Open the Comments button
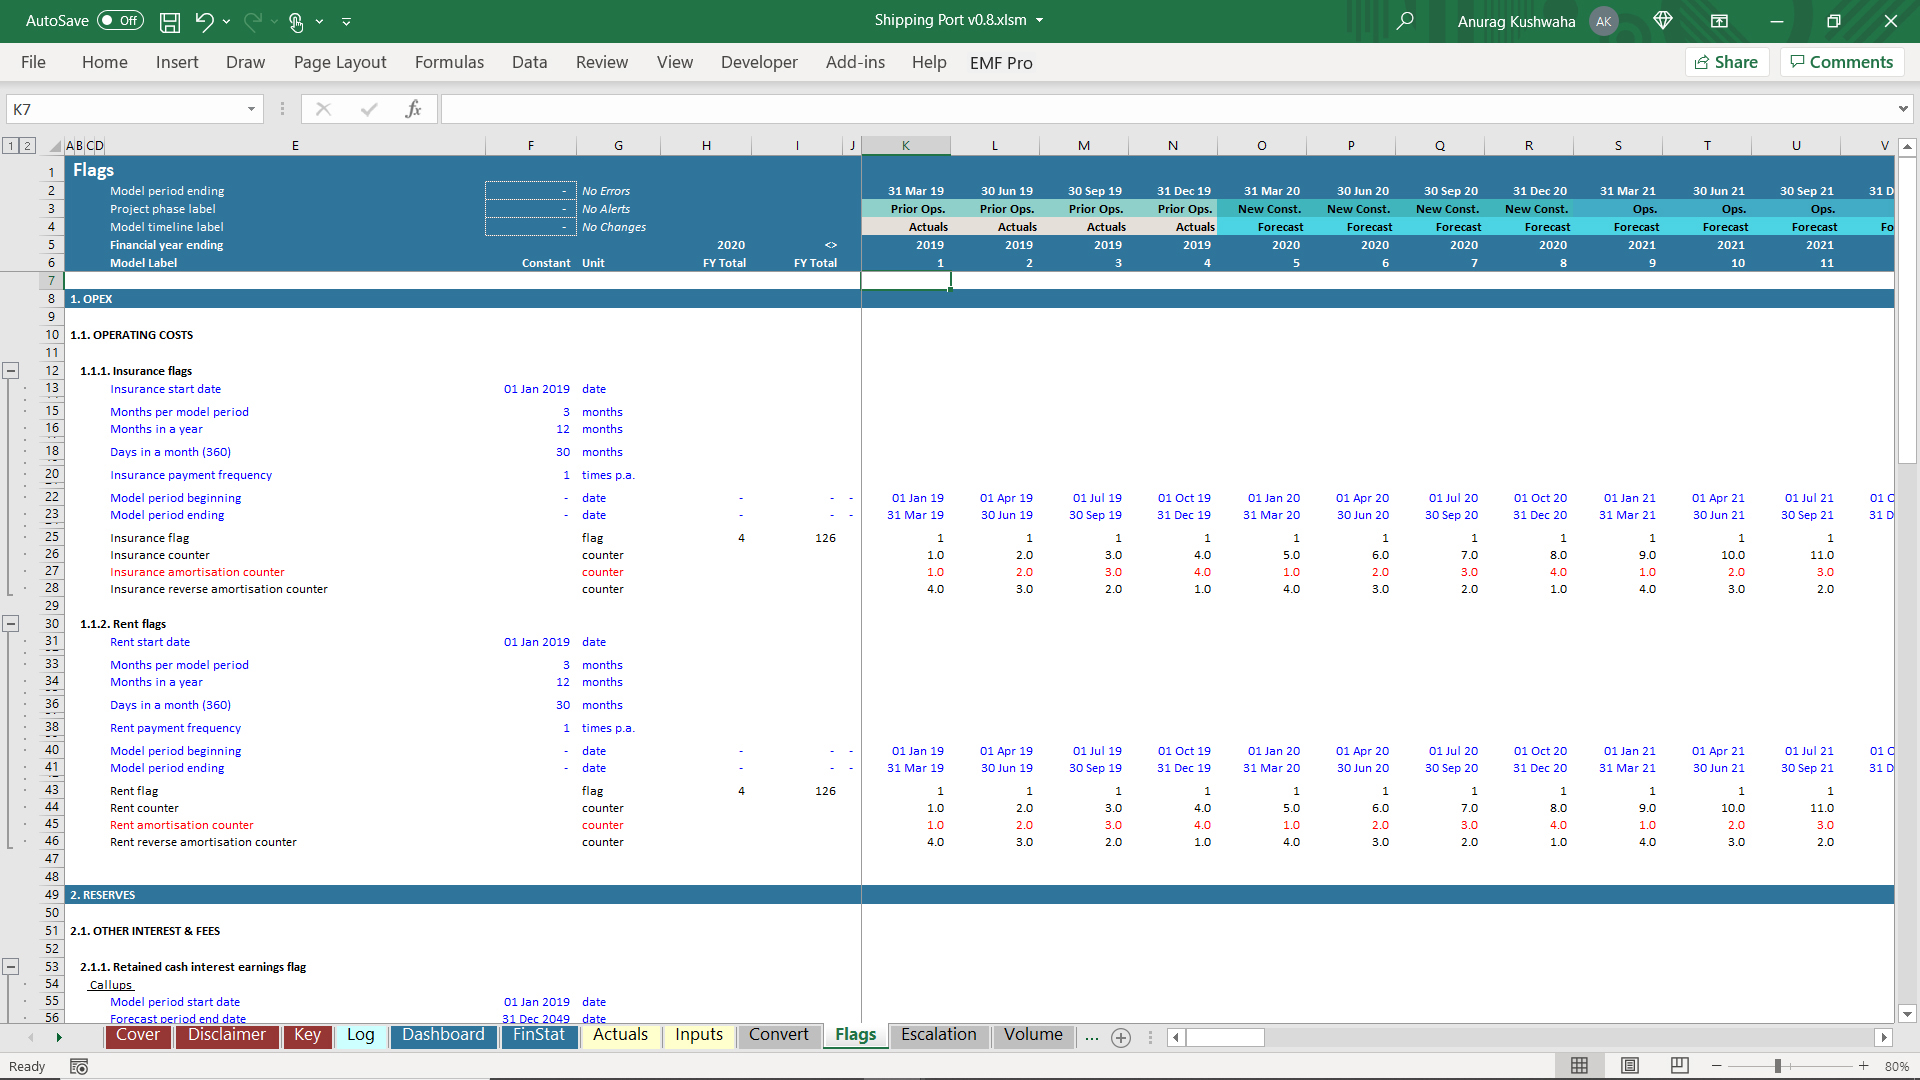Screen dimensions: 1920x1080 (x=1841, y=62)
